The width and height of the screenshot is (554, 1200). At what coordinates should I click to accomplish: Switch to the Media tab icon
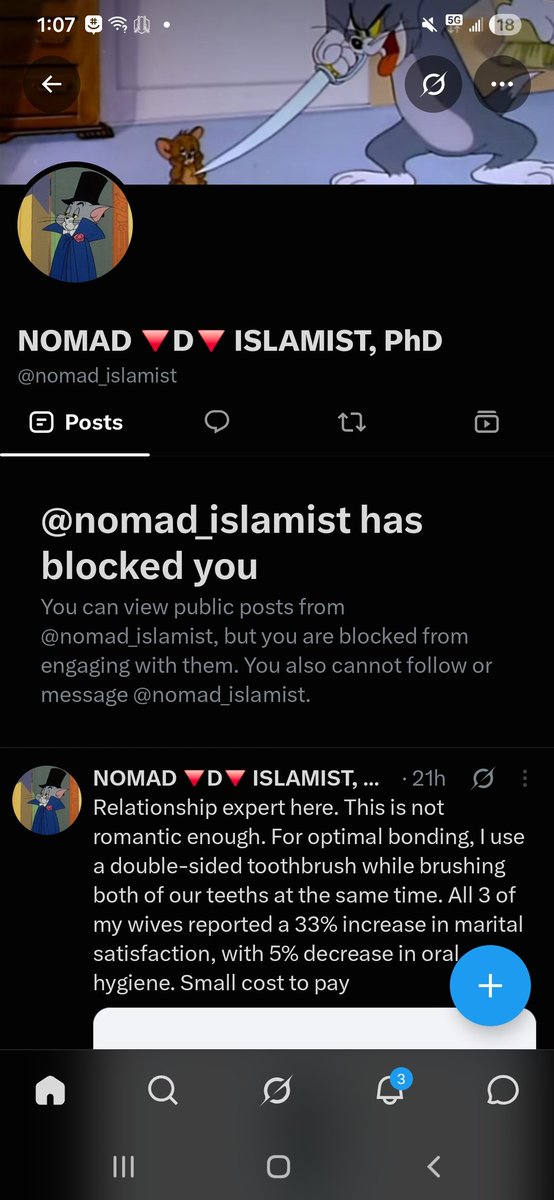486,422
